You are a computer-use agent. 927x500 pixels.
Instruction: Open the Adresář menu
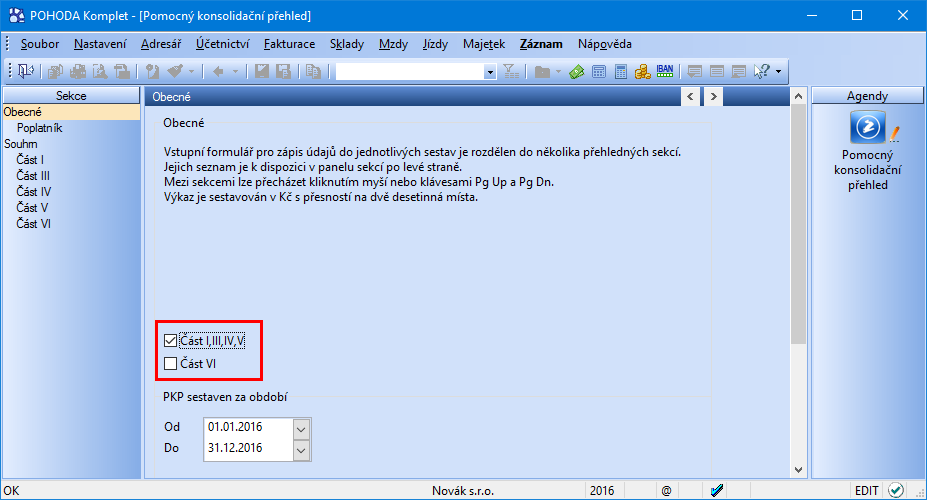click(x=161, y=44)
